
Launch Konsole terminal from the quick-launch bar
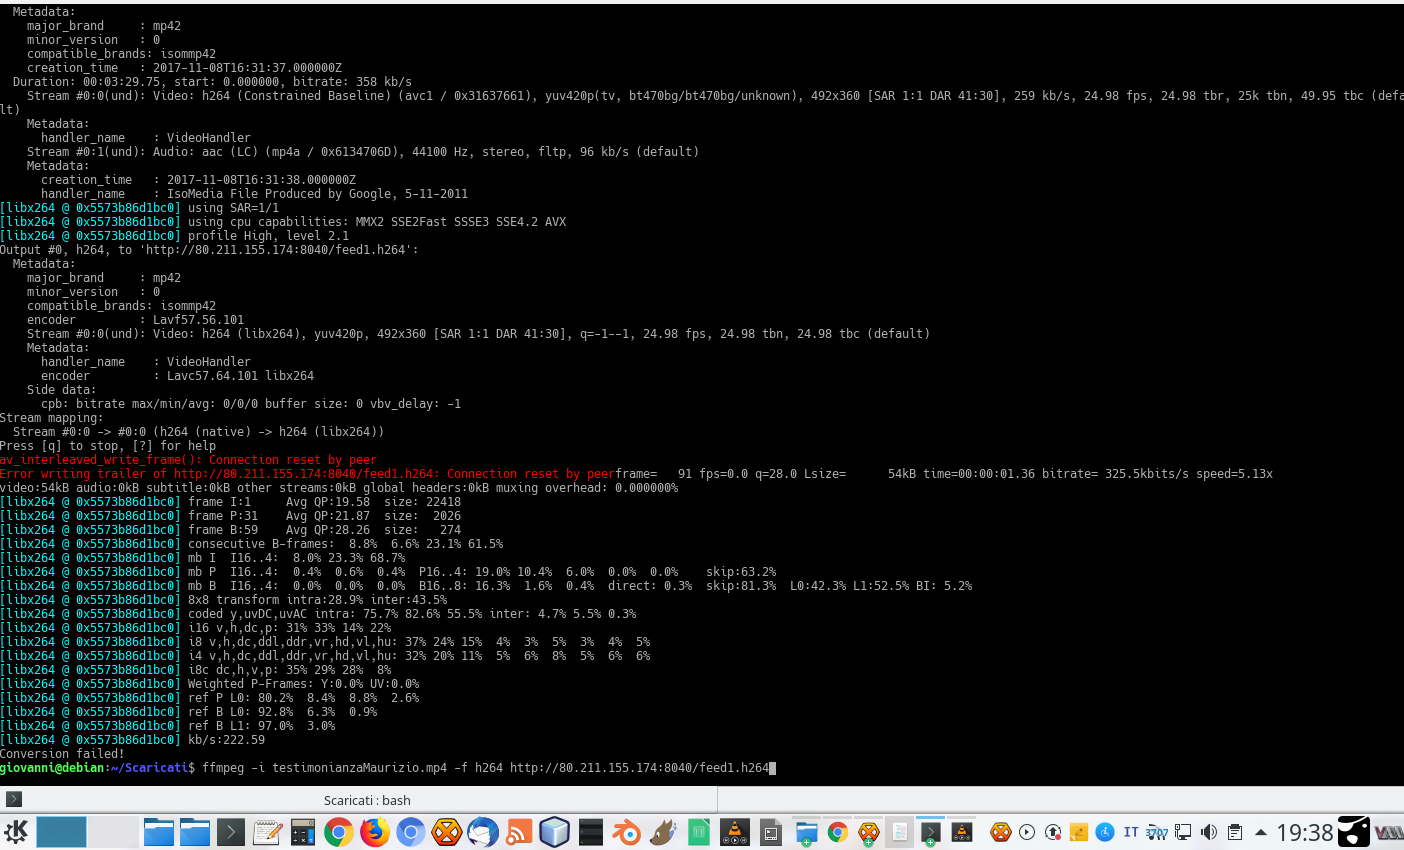pos(231,832)
